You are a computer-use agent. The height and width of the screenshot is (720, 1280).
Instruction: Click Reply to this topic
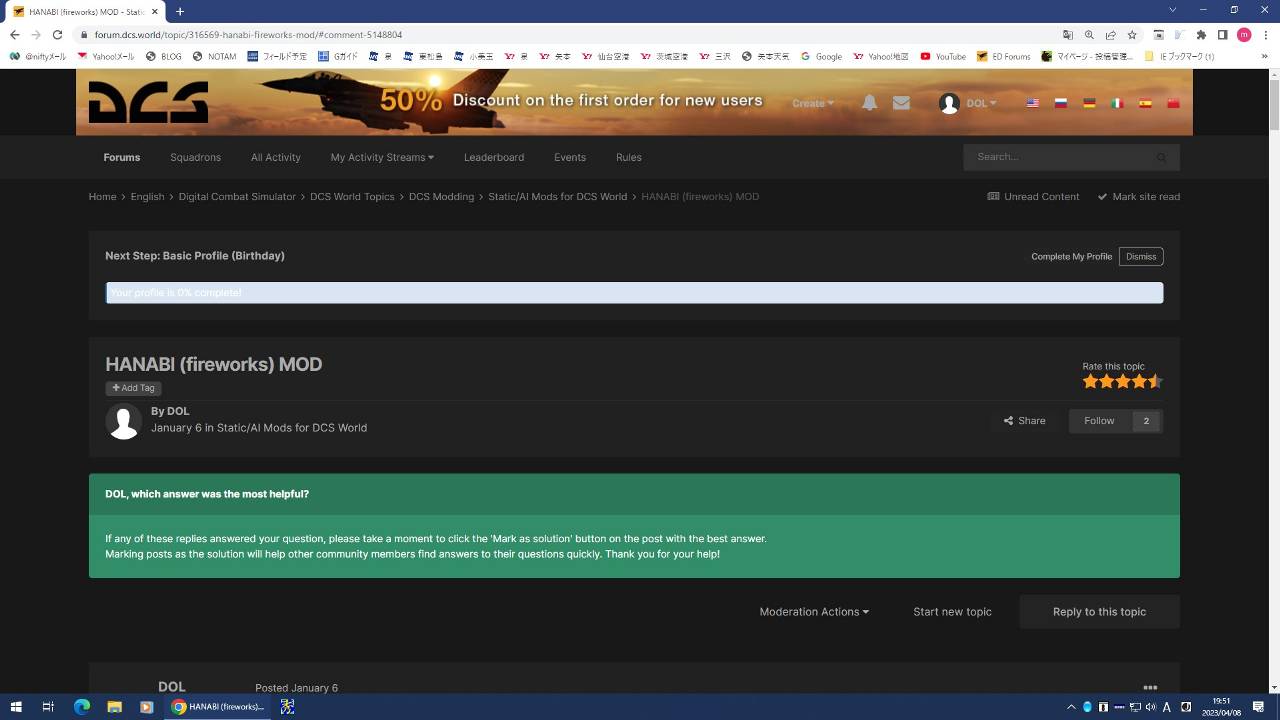[x=1099, y=612]
